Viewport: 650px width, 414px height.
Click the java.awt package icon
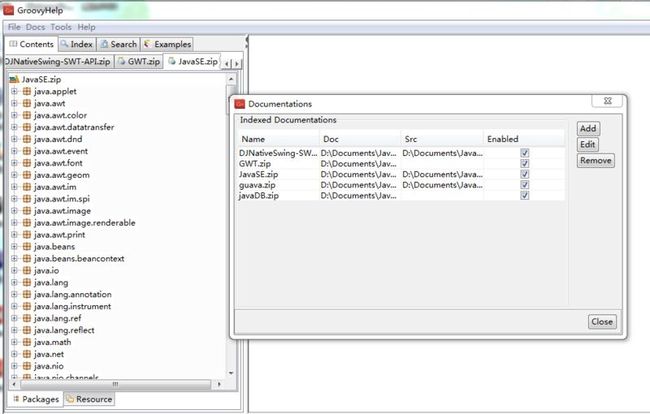pos(27,103)
